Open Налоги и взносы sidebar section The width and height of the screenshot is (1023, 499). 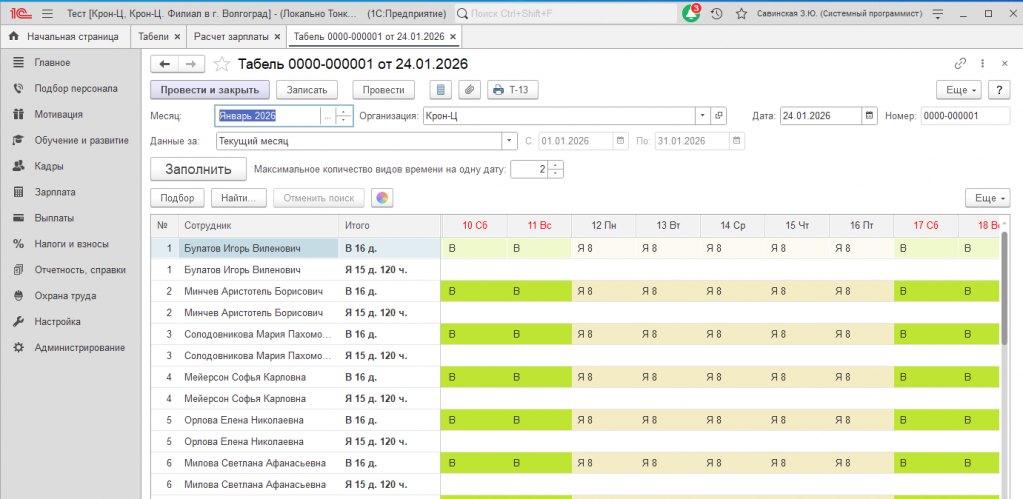[71, 244]
